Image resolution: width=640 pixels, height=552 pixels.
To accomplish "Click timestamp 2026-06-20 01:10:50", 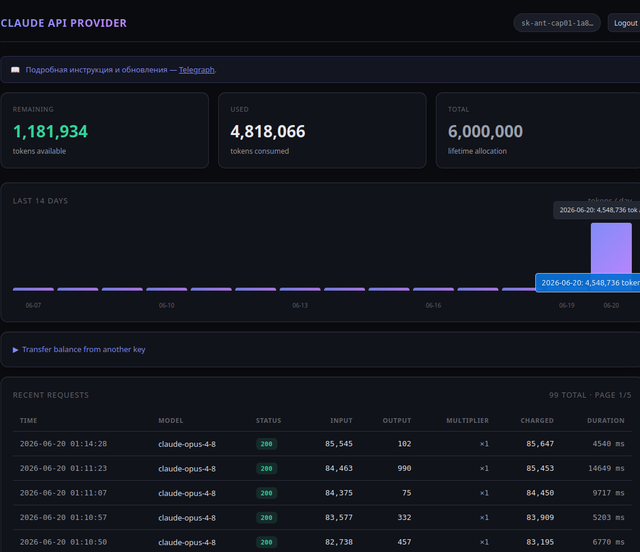I will tap(63, 542).
